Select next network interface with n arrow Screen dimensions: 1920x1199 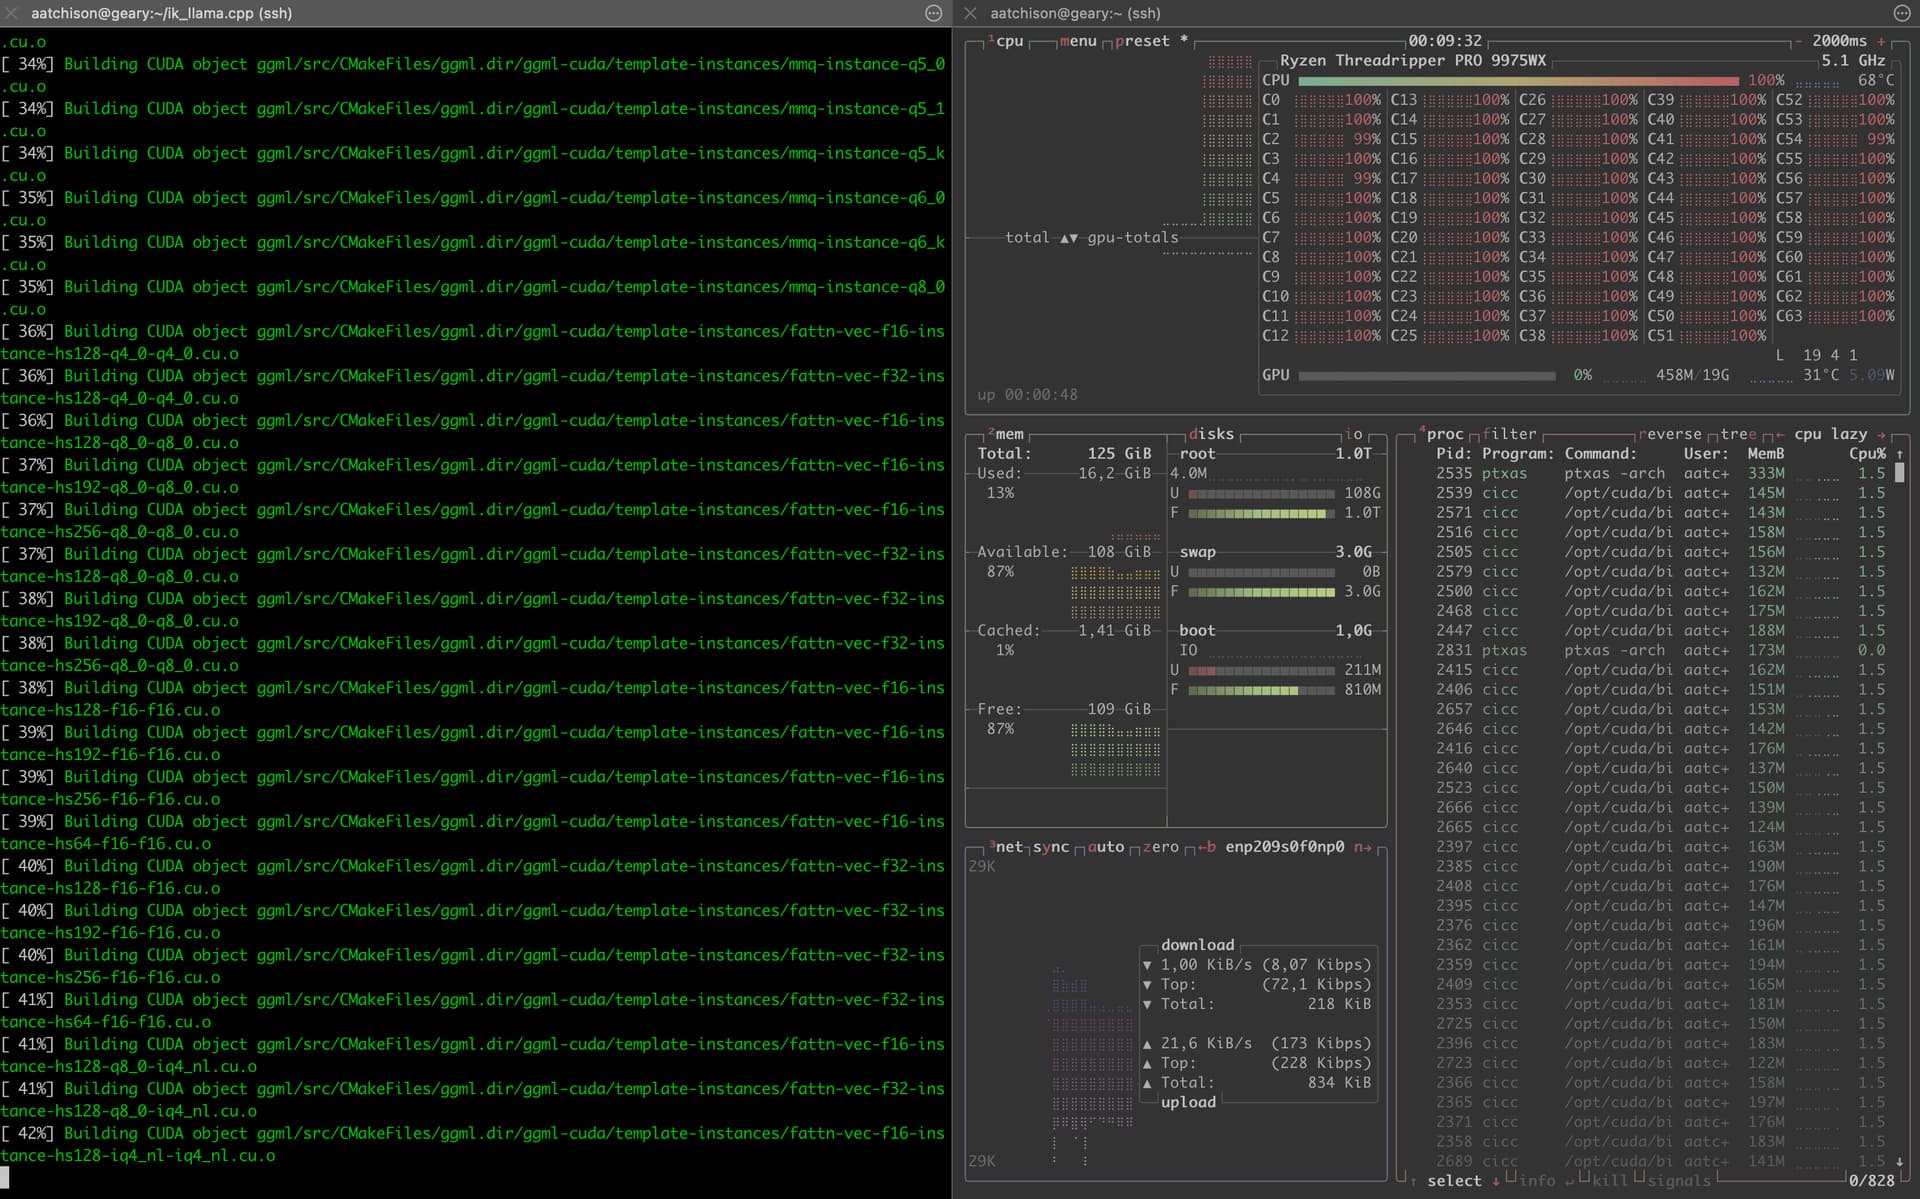[1363, 847]
